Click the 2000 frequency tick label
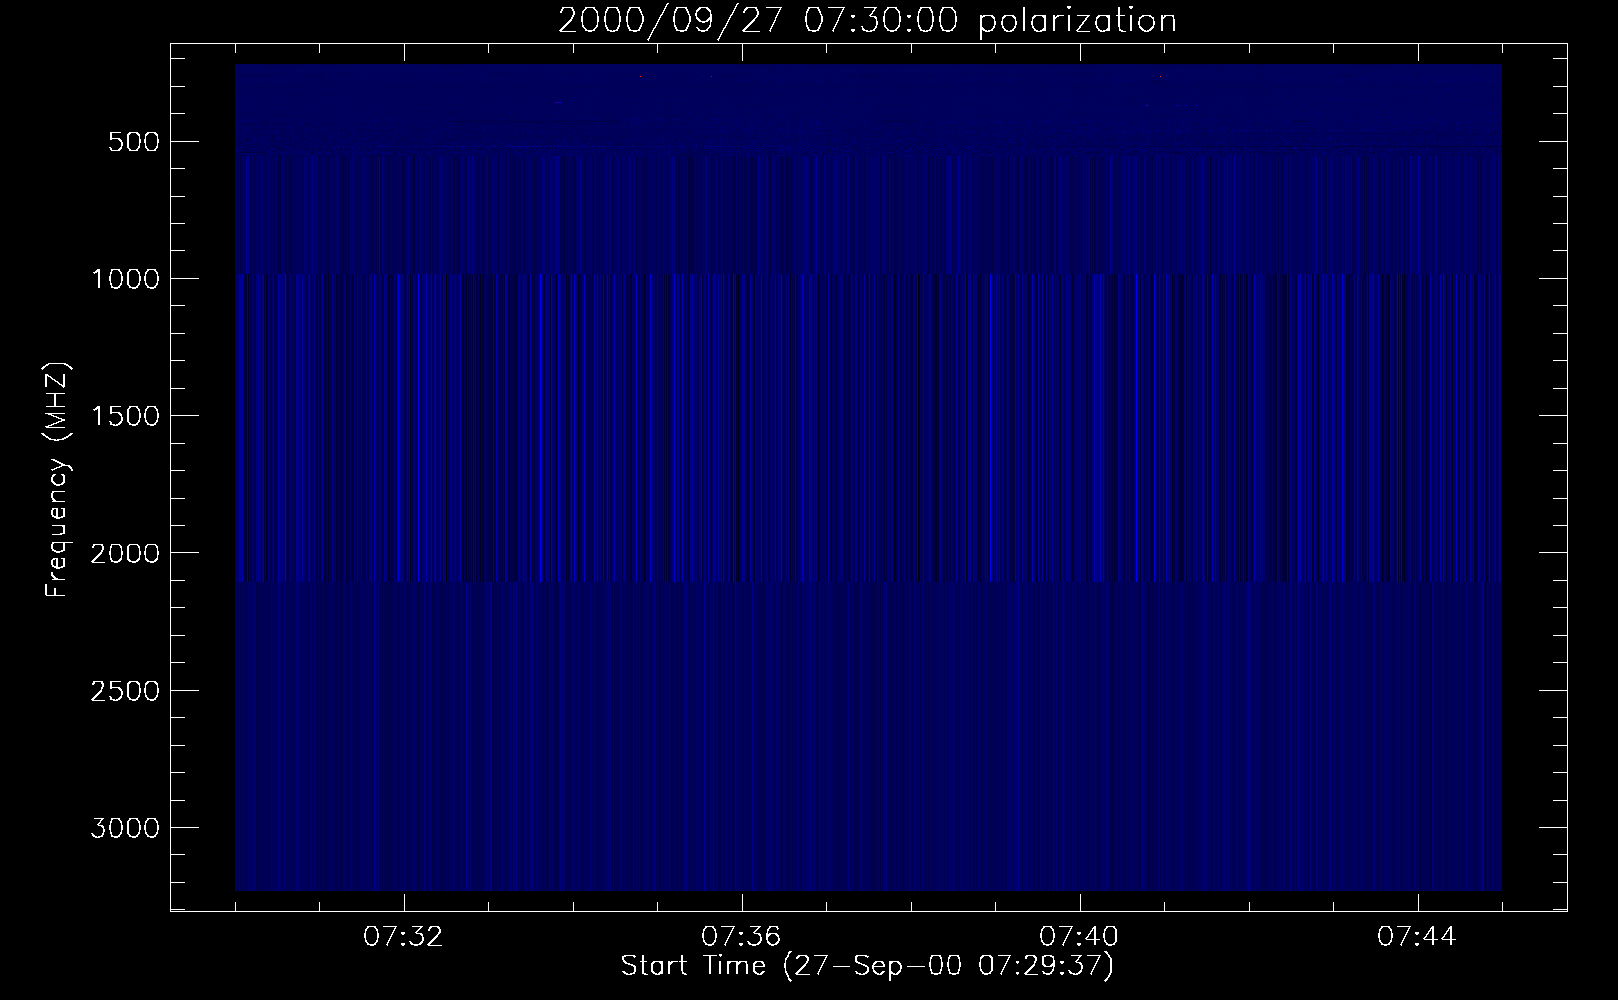1618x1000 pixels. click(x=124, y=553)
